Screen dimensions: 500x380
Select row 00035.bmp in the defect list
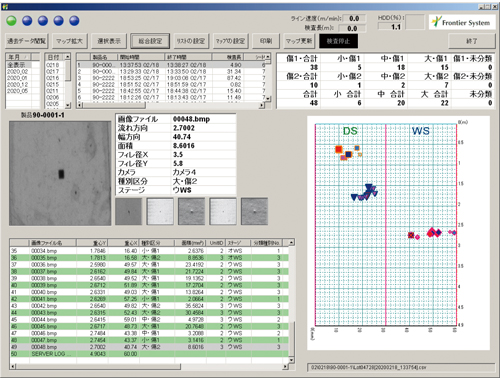[149, 258]
